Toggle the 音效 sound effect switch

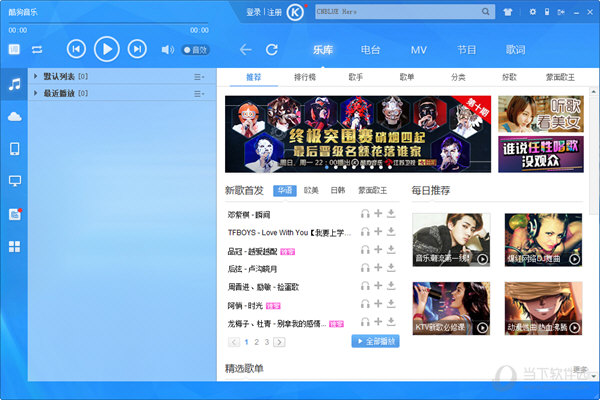(x=194, y=49)
